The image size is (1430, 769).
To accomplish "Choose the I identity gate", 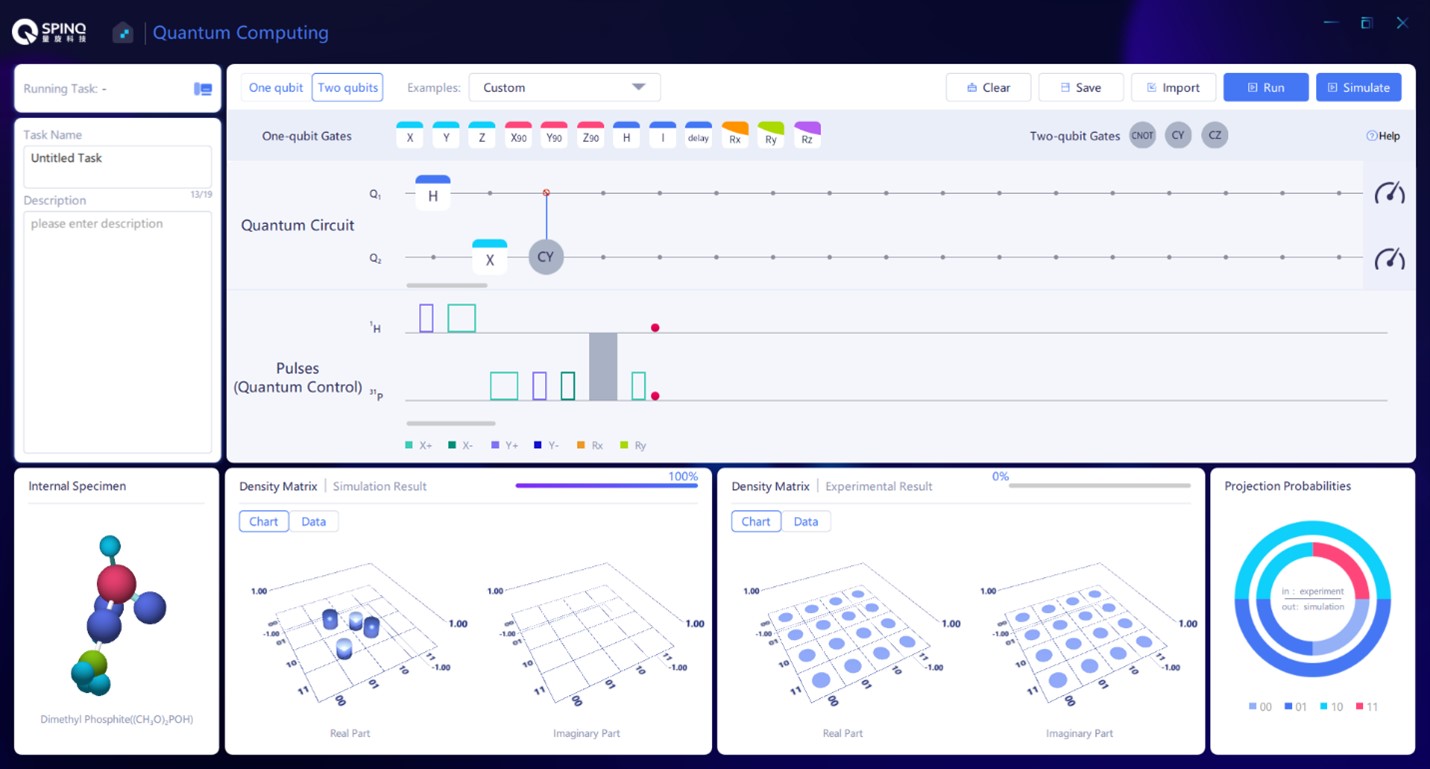I will [662, 135].
